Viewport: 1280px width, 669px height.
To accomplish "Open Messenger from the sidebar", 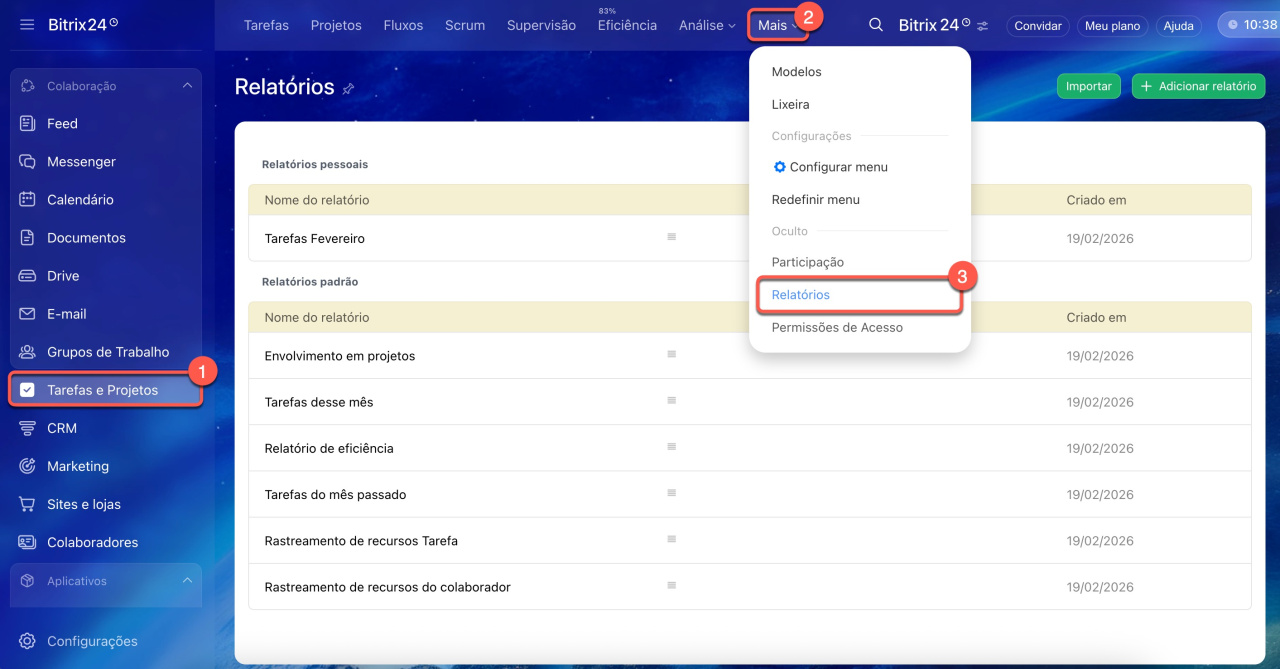I will coord(81,162).
